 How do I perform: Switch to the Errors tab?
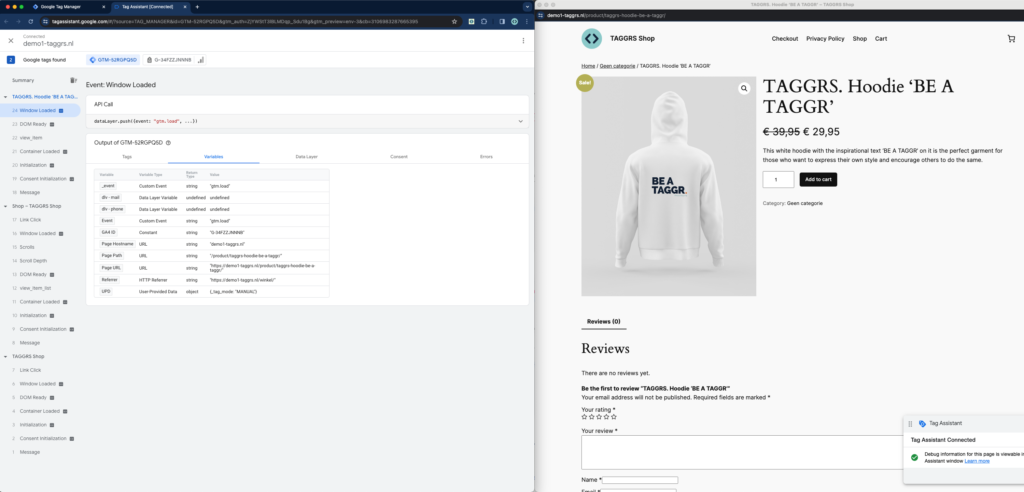pos(487,157)
